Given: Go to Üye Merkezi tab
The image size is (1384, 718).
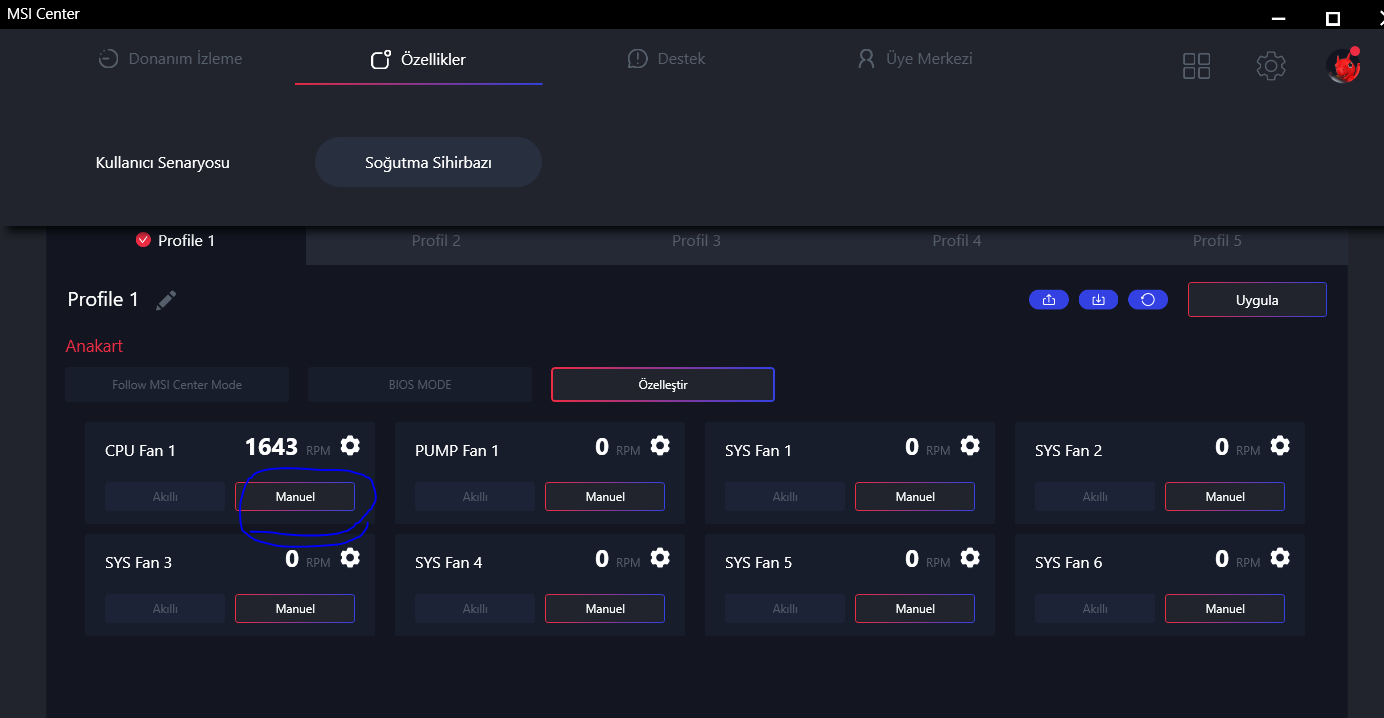Looking at the screenshot, I should [915, 59].
